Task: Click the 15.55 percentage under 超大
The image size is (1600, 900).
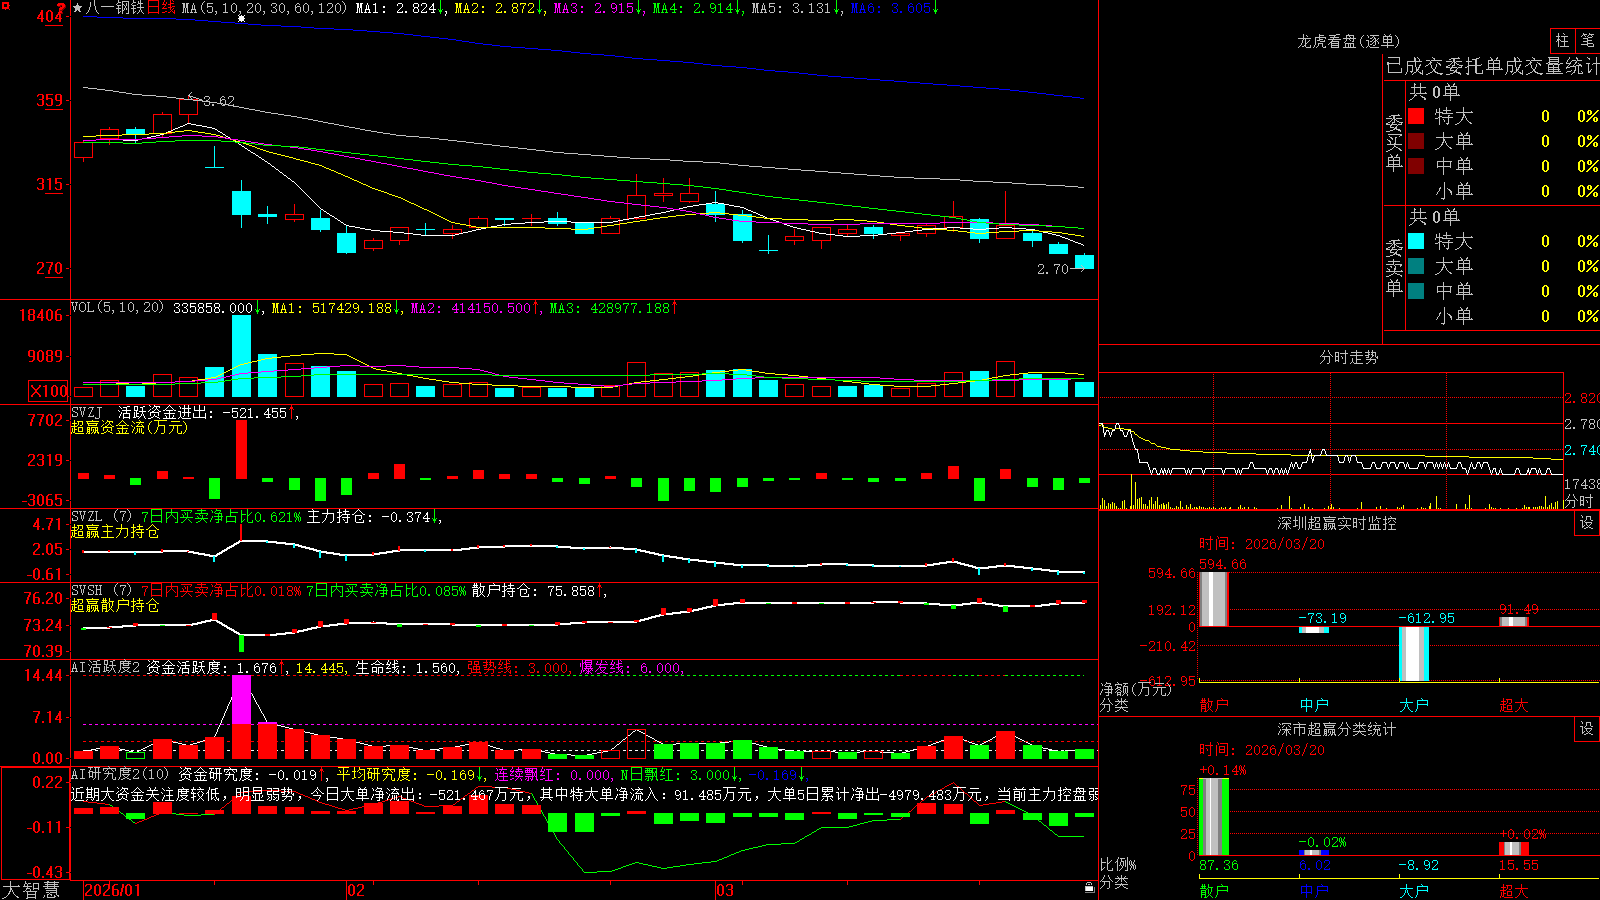Action: tap(1519, 865)
